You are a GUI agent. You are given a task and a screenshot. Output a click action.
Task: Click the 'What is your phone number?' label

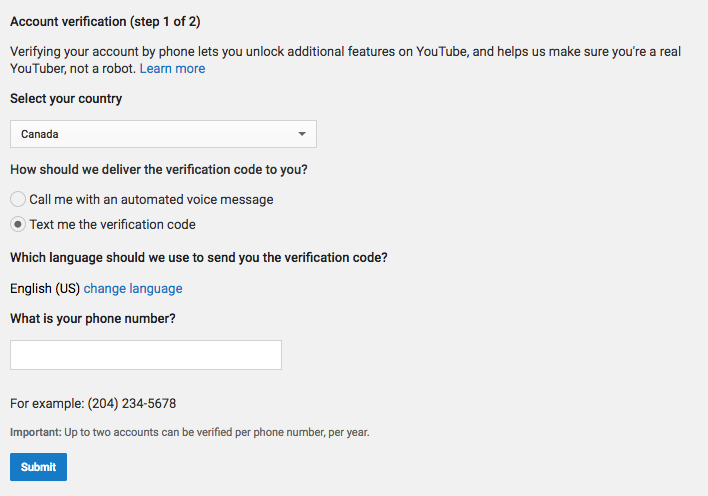click(x=93, y=318)
